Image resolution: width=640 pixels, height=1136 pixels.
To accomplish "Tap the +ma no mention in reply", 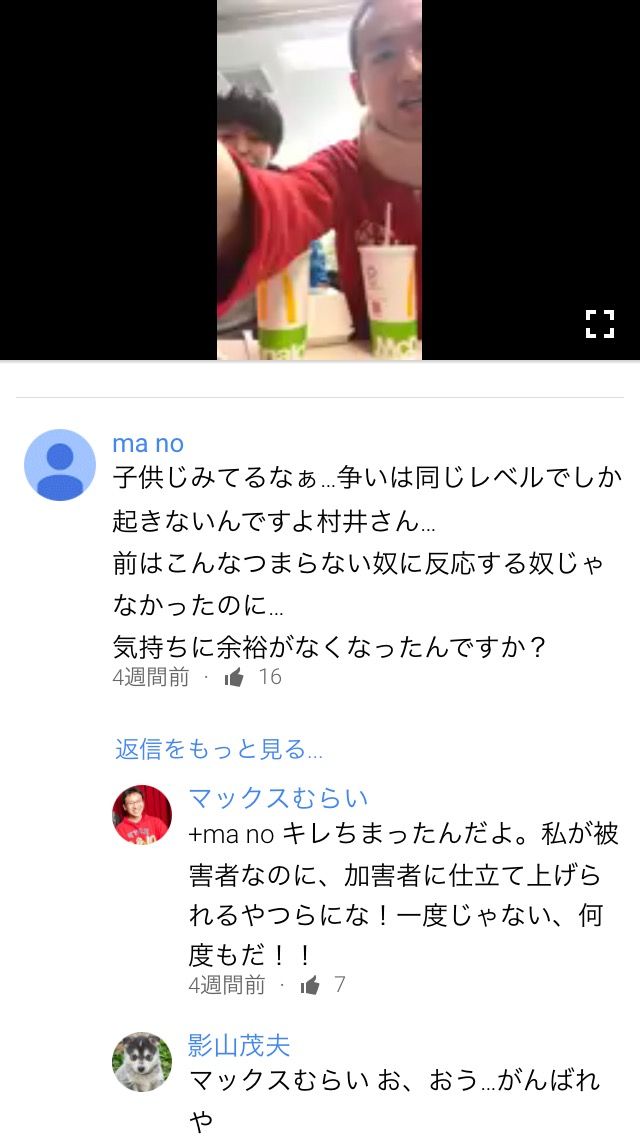I will [x=231, y=835].
